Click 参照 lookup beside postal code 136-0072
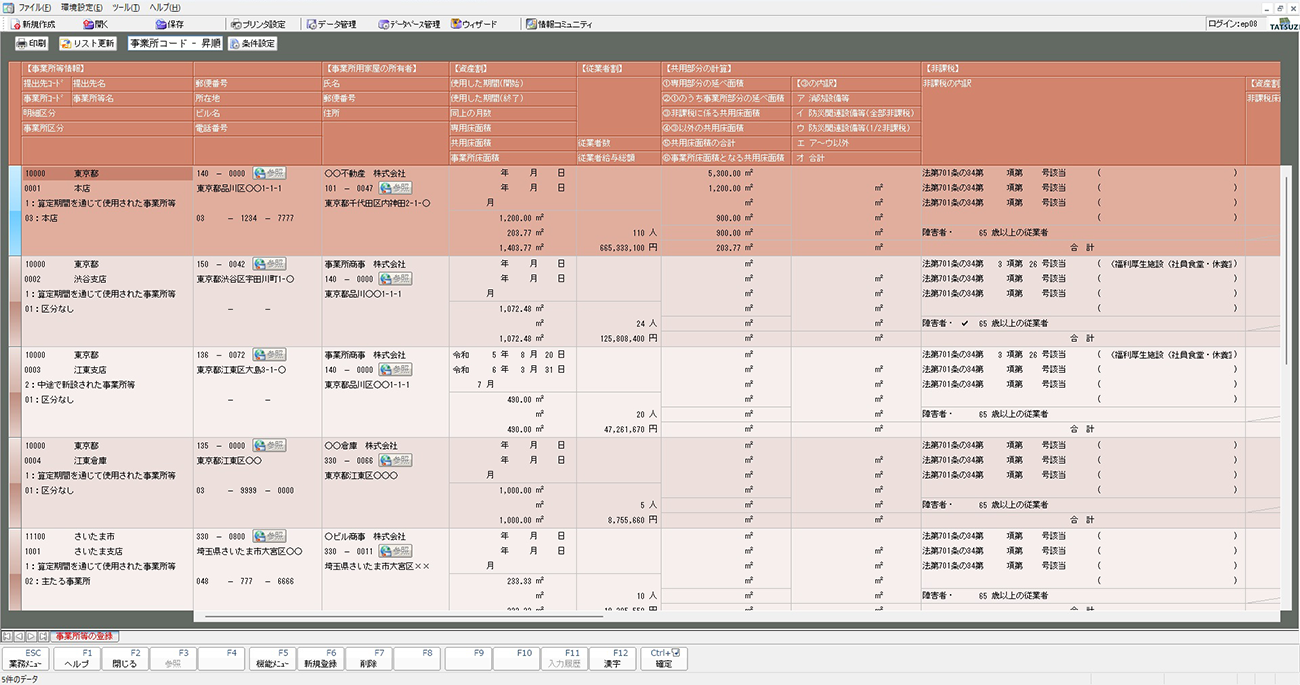The image size is (1300, 685). 269,355
